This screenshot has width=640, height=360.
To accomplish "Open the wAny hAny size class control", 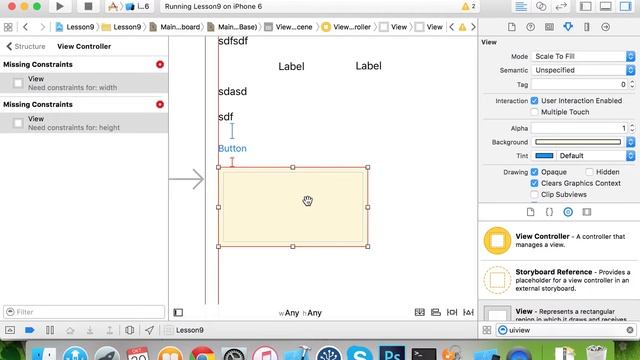I will tap(300, 313).
